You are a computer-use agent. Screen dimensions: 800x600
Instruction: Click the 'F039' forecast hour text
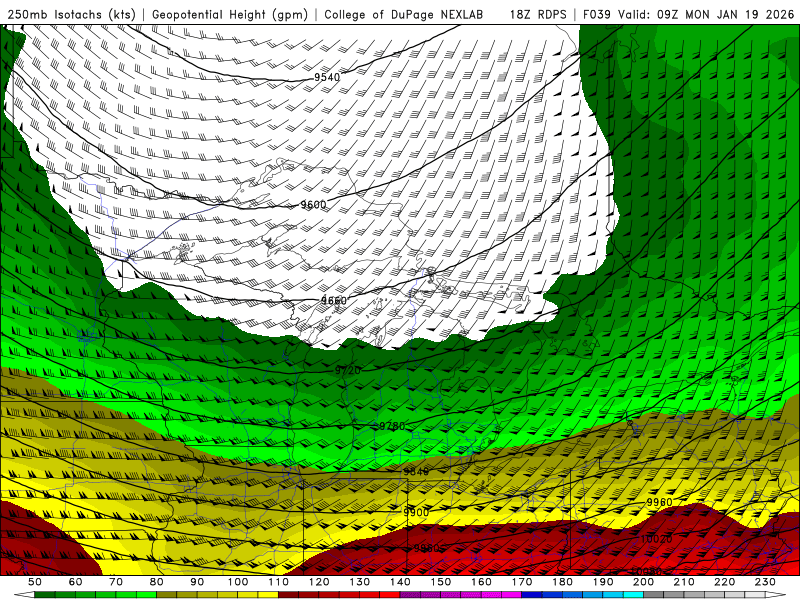point(596,14)
